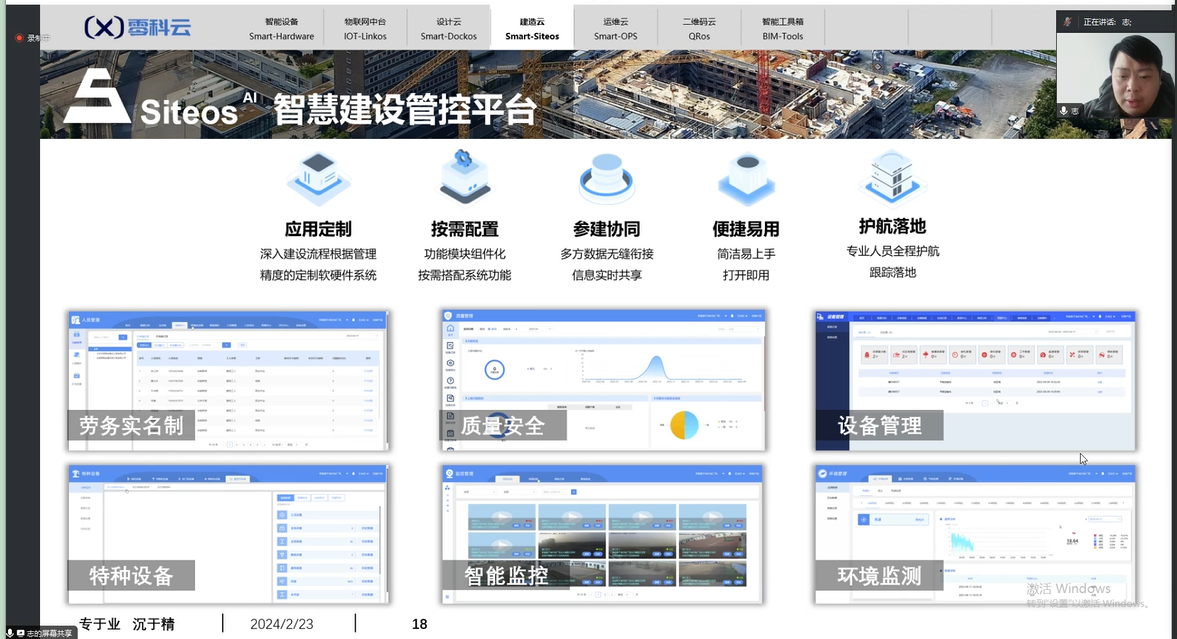Click the 零科云 logo
The image size is (1177, 639).
tap(137, 28)
